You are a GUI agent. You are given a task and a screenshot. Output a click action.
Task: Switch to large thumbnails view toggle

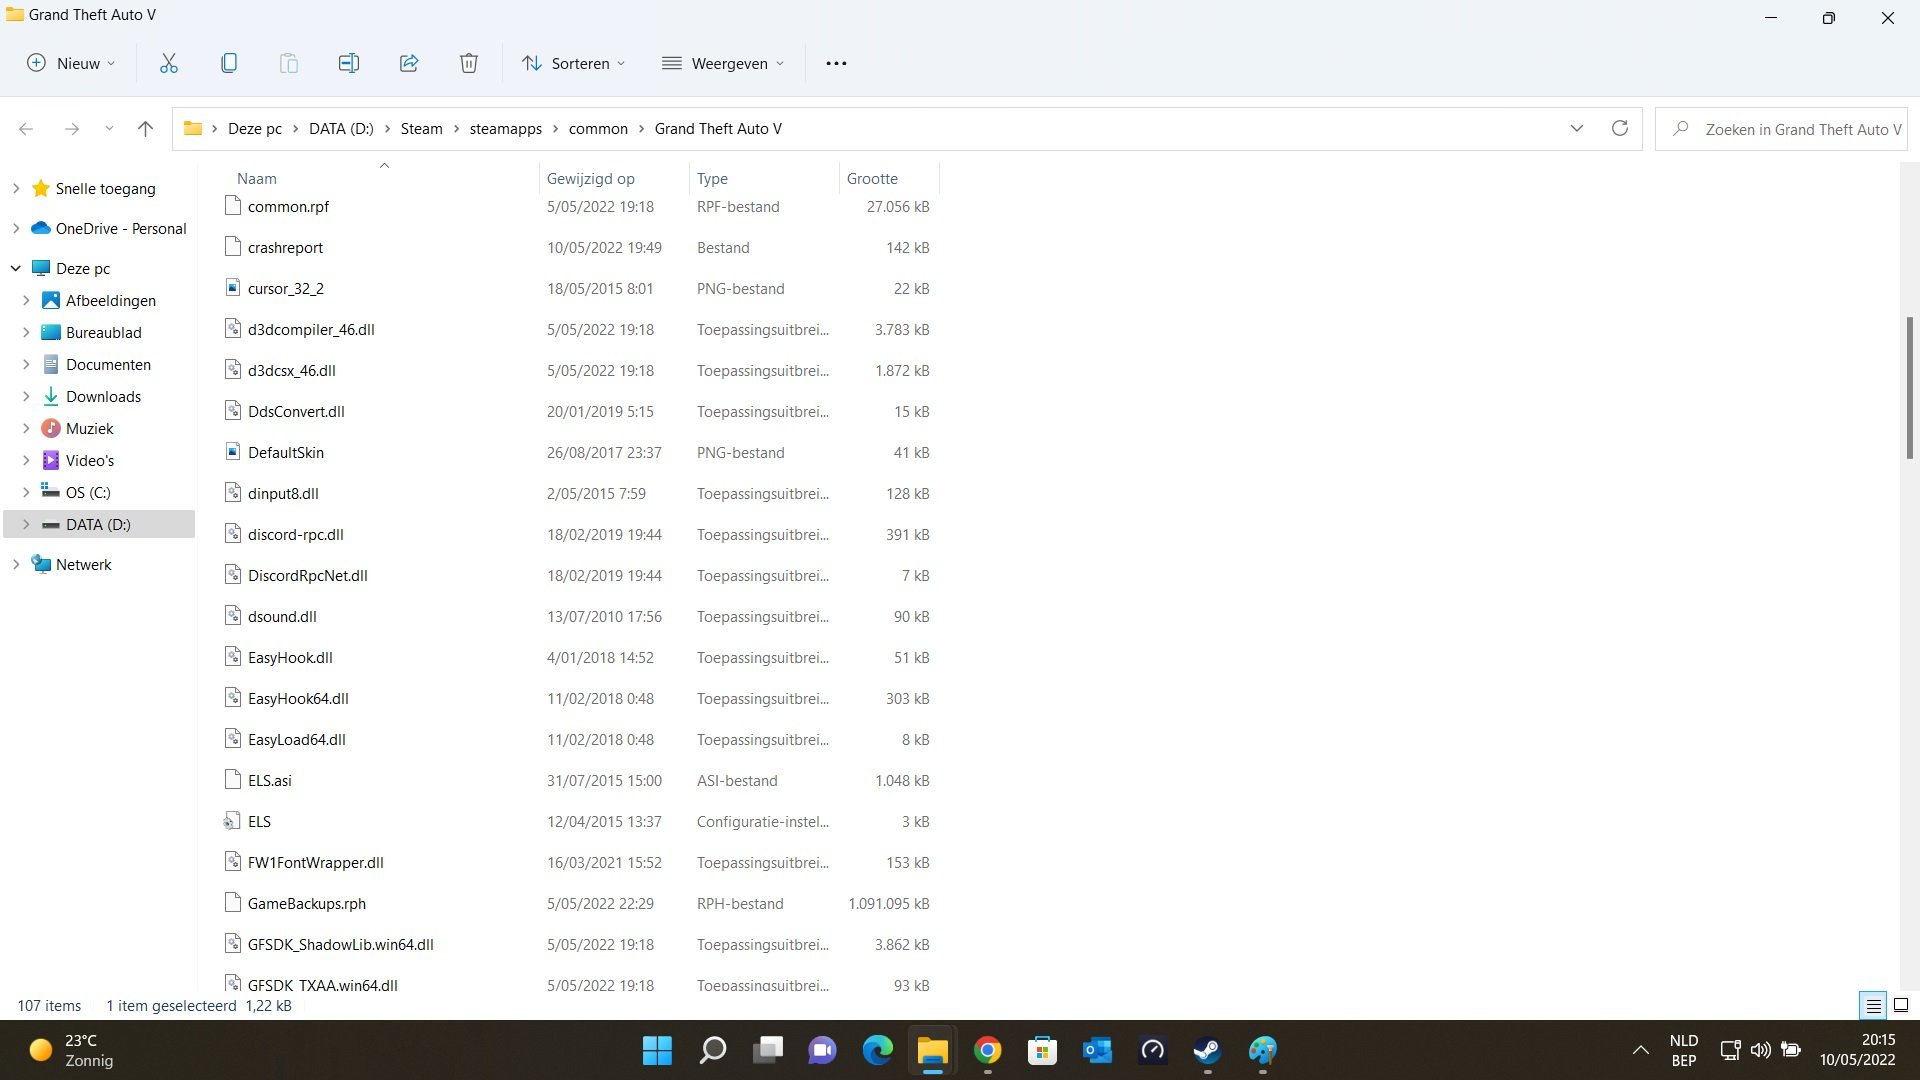pos(1901,1006)
